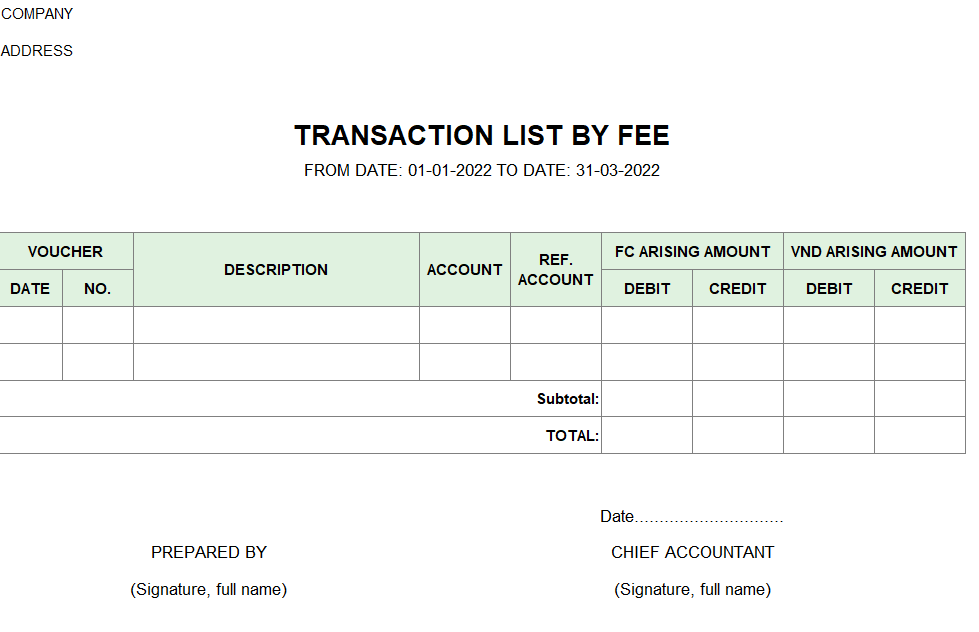This screenshot has width=979, height=632.
Task: Select the VOUCHER header cell
Action: pyautogui.click(x=66, y=252)
